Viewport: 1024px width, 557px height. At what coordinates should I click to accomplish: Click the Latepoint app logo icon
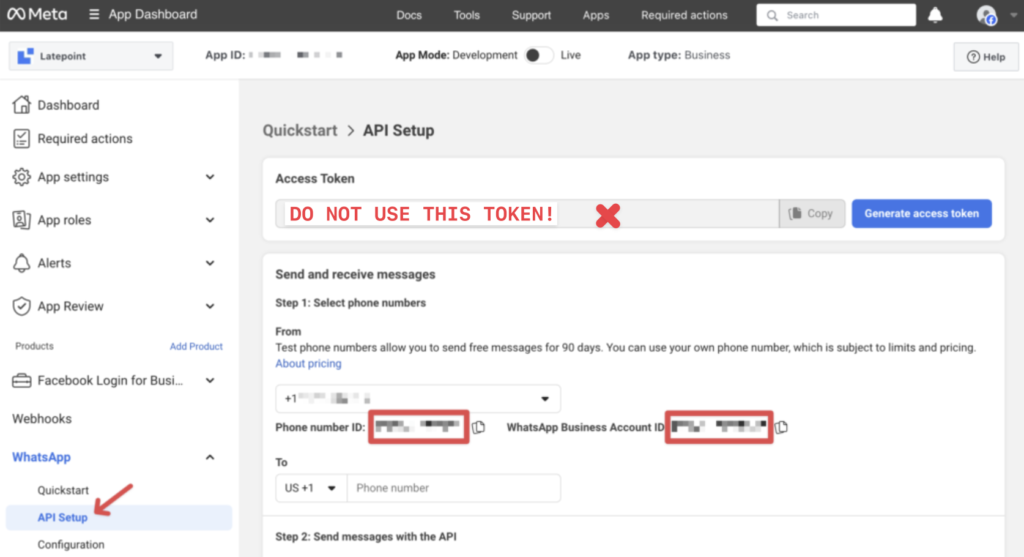[25, 56]
